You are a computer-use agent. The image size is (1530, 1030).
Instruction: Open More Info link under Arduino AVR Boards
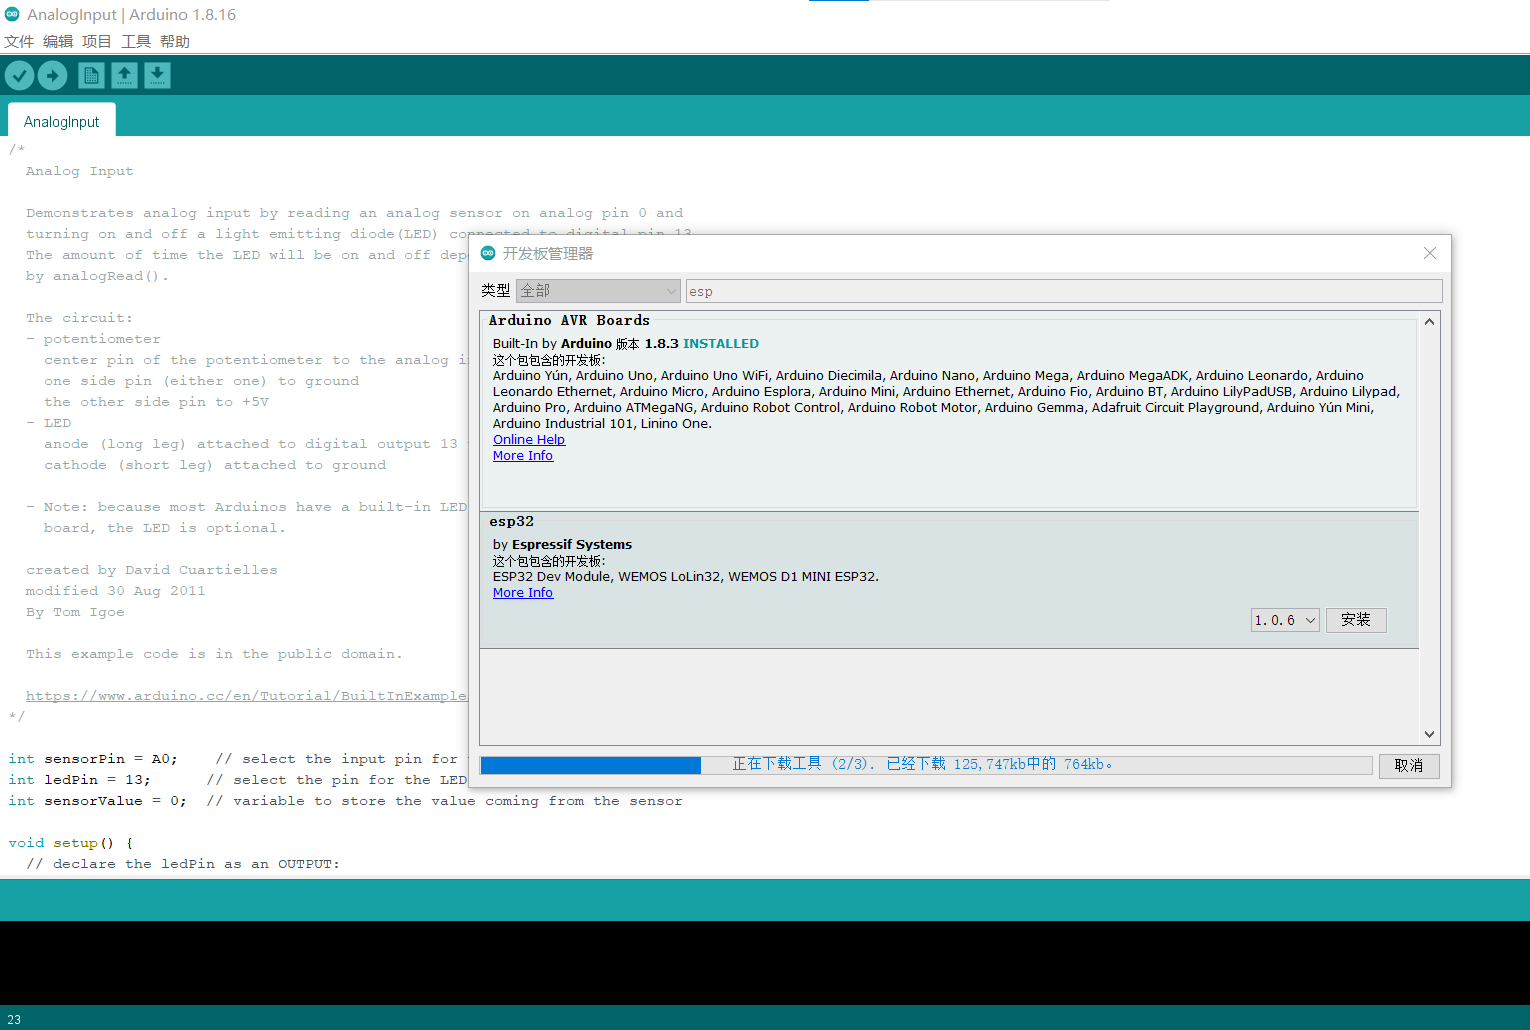point(523,455)
